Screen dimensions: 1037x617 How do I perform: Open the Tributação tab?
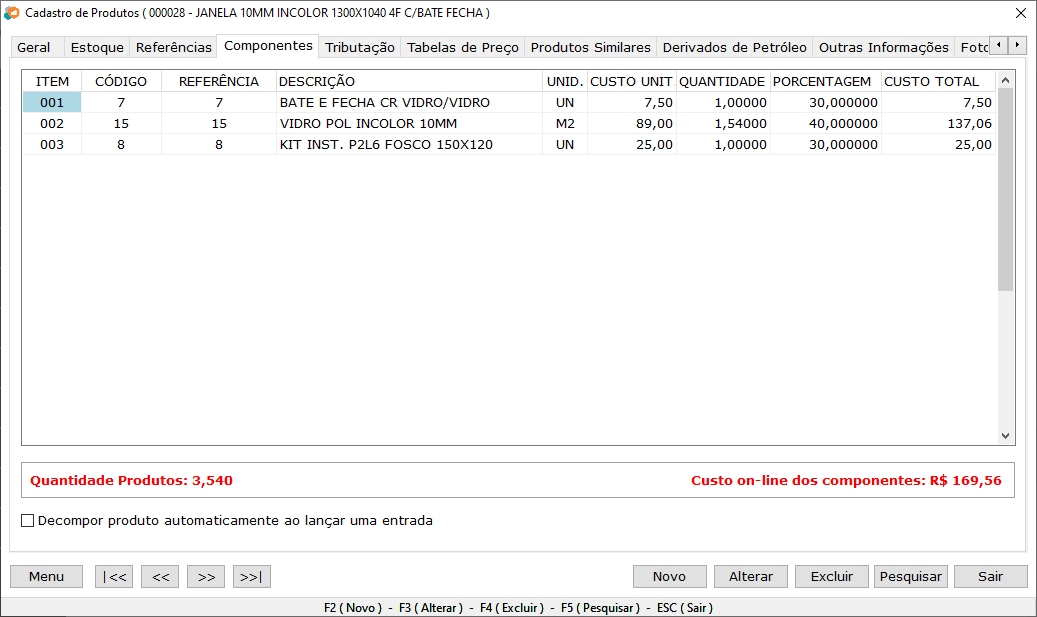357,46
